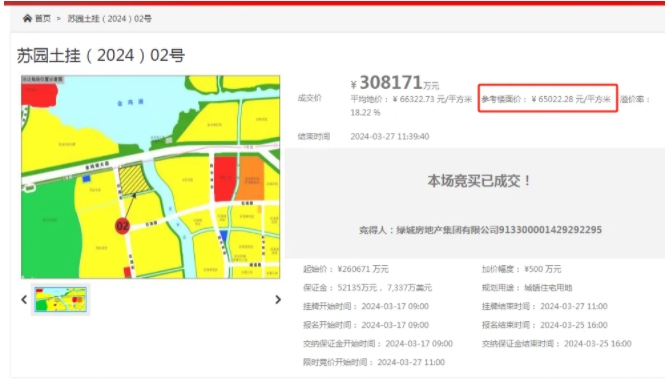Click the 308171 万元 deal price

[395, 83]
